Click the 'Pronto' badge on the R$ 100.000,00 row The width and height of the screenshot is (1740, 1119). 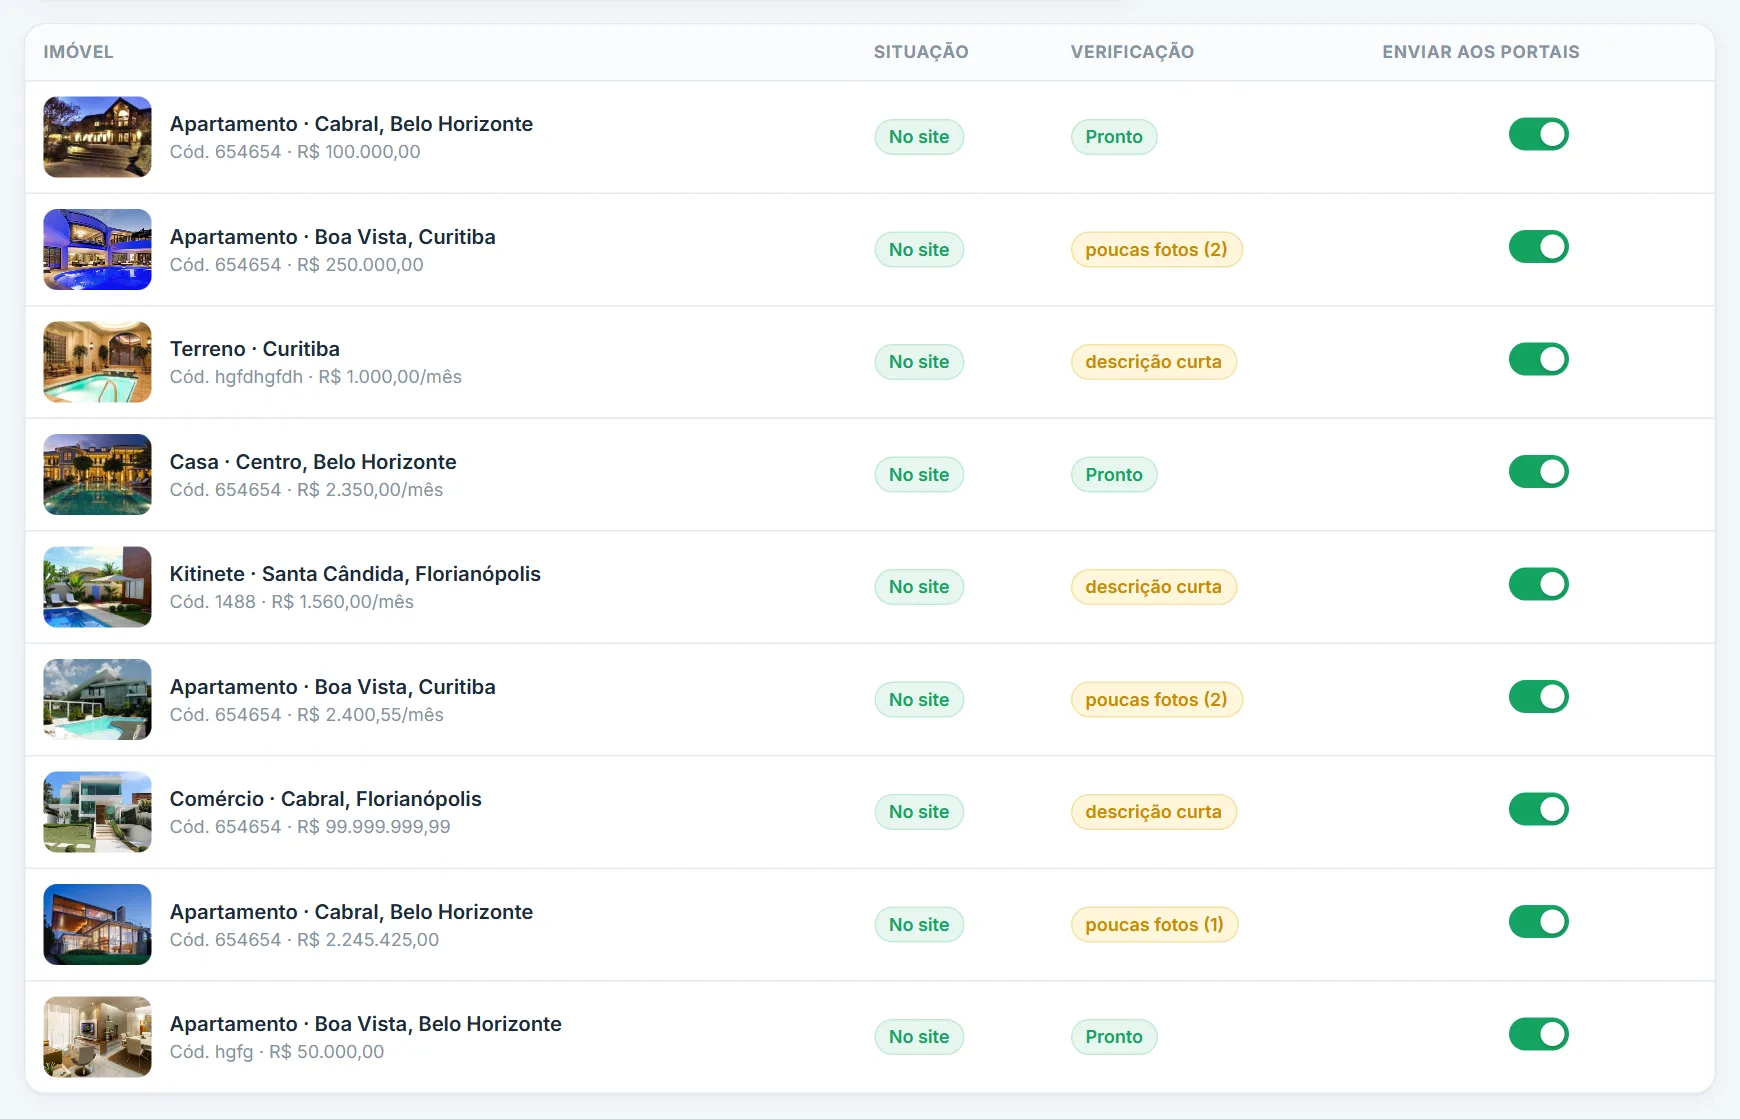point(1114,137)
